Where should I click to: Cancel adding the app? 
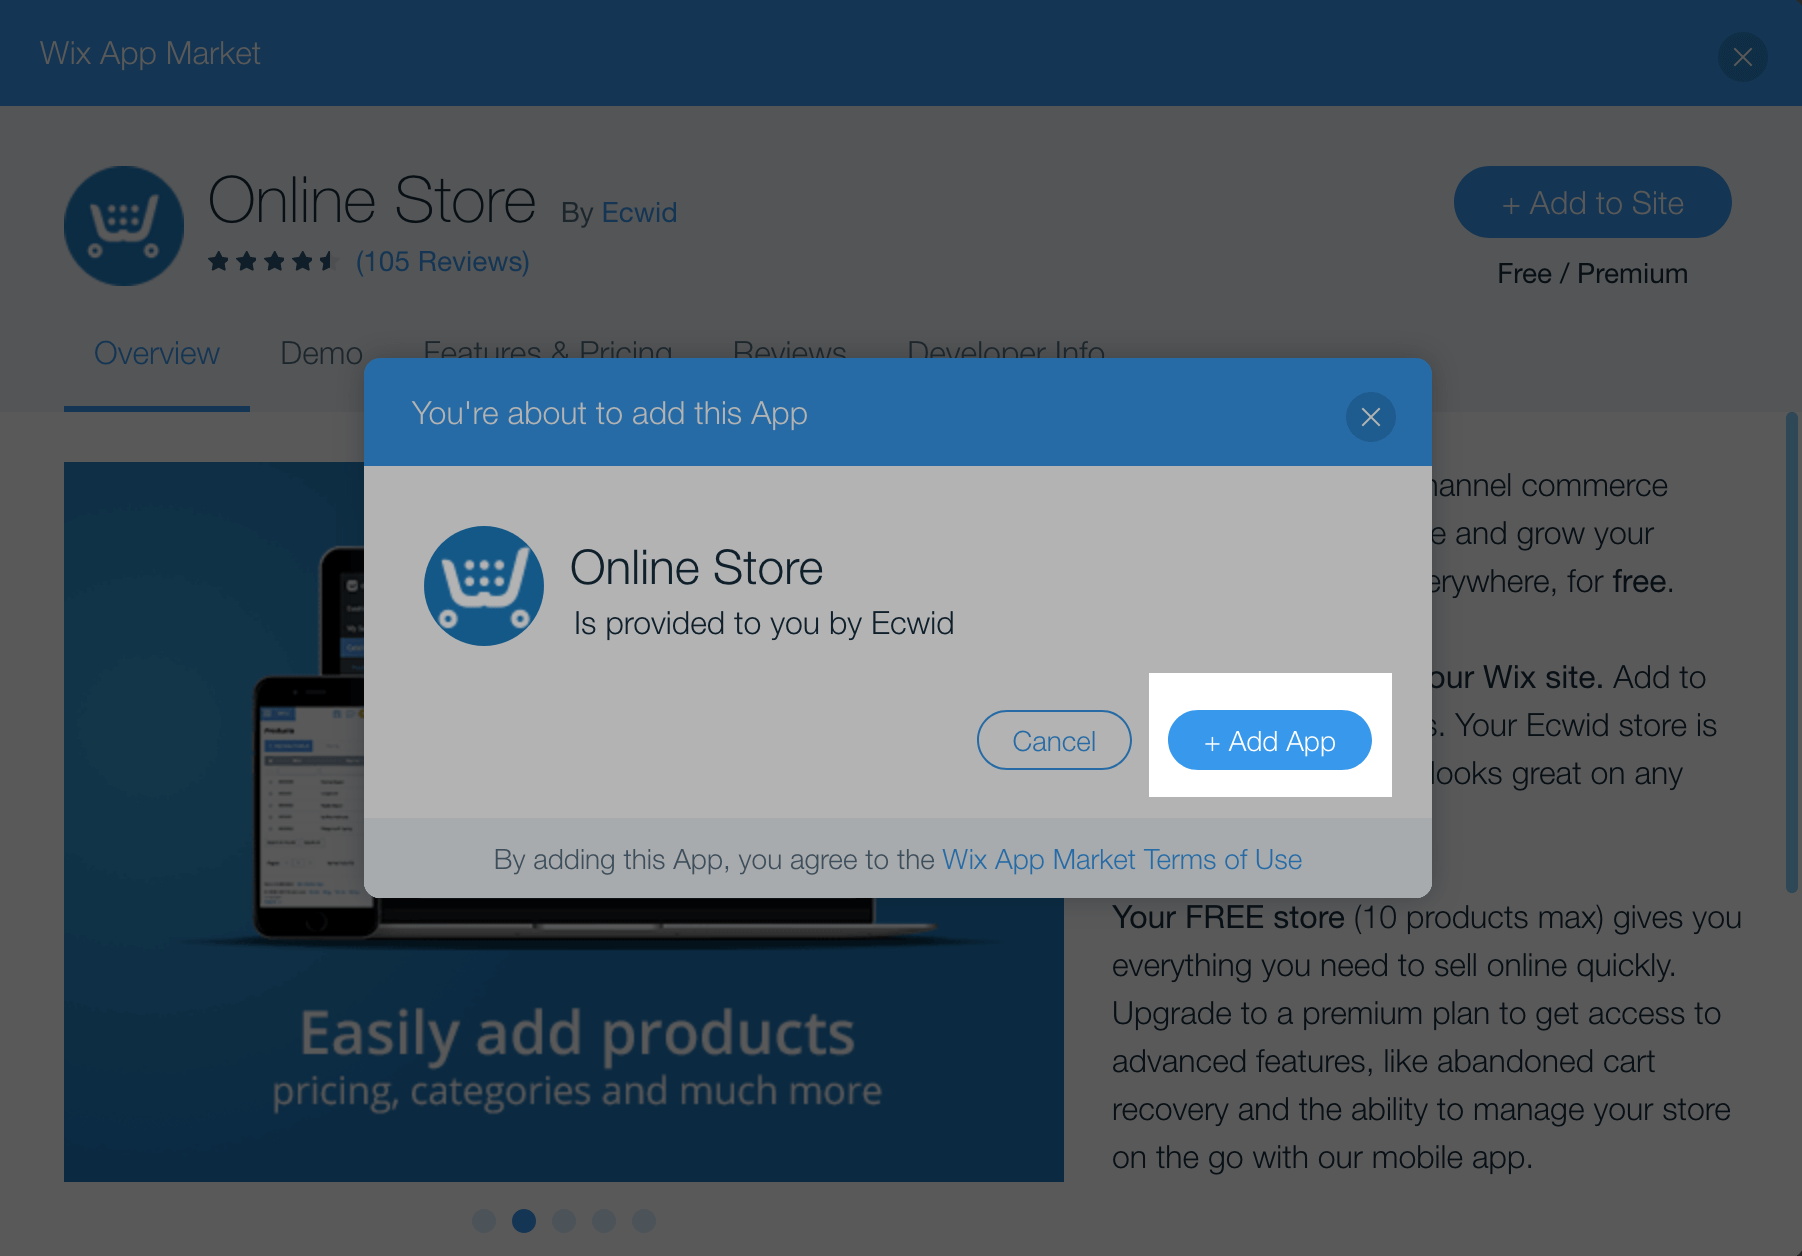[1054, 740]
